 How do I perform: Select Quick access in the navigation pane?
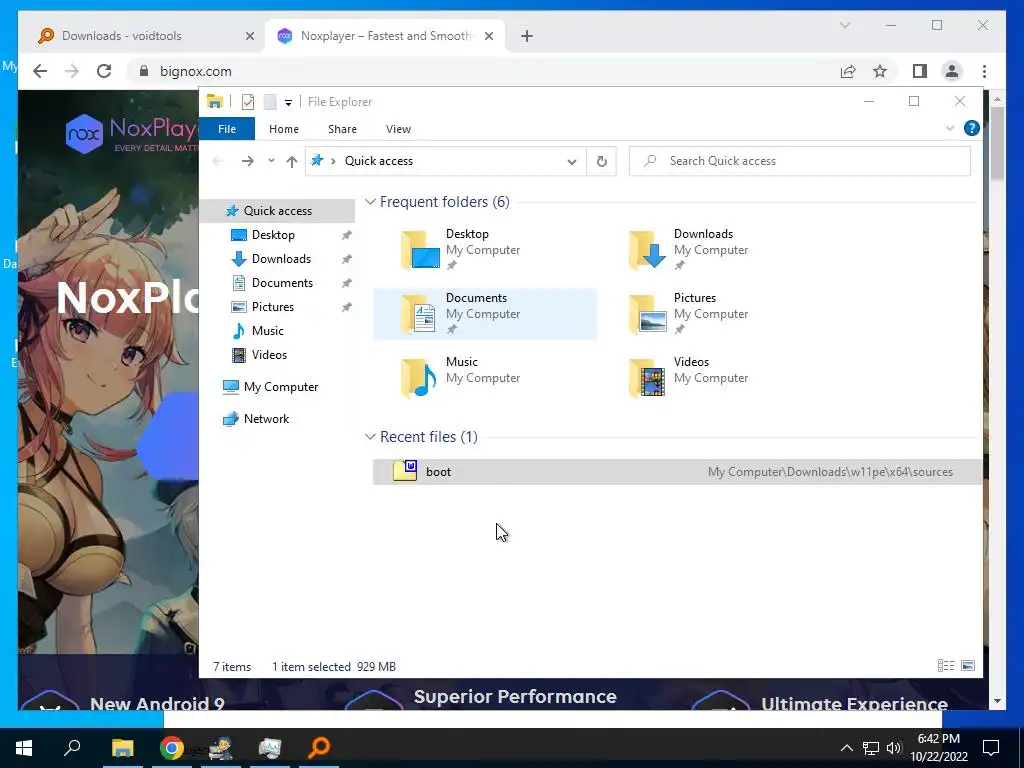pyautogui.click(x=278, y=210)
